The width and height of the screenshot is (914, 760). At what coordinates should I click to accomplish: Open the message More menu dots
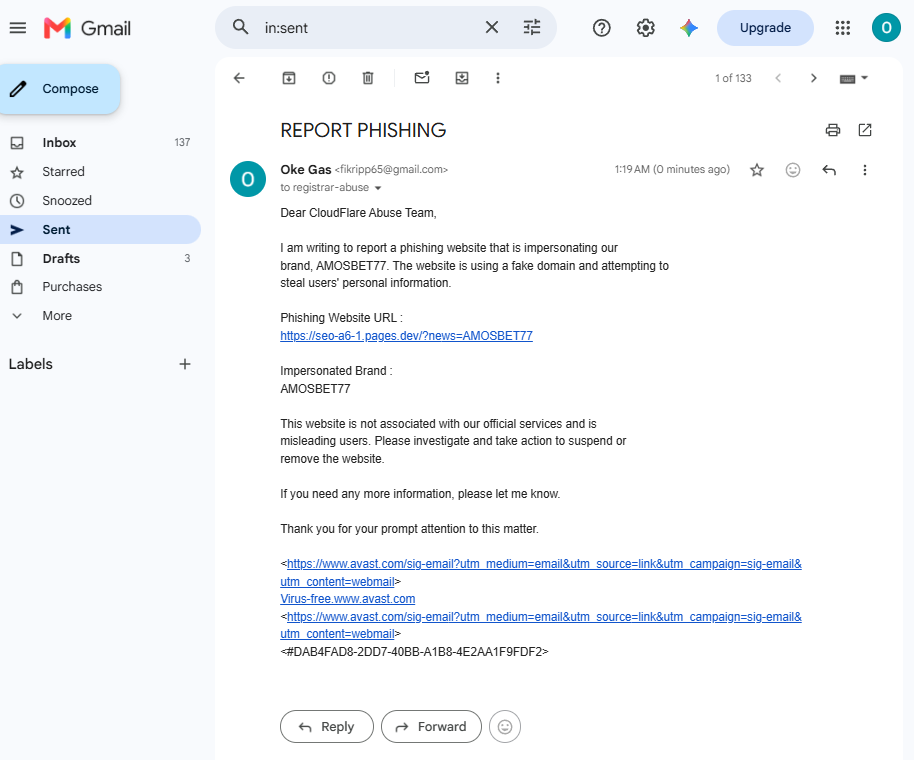[864, 170]
